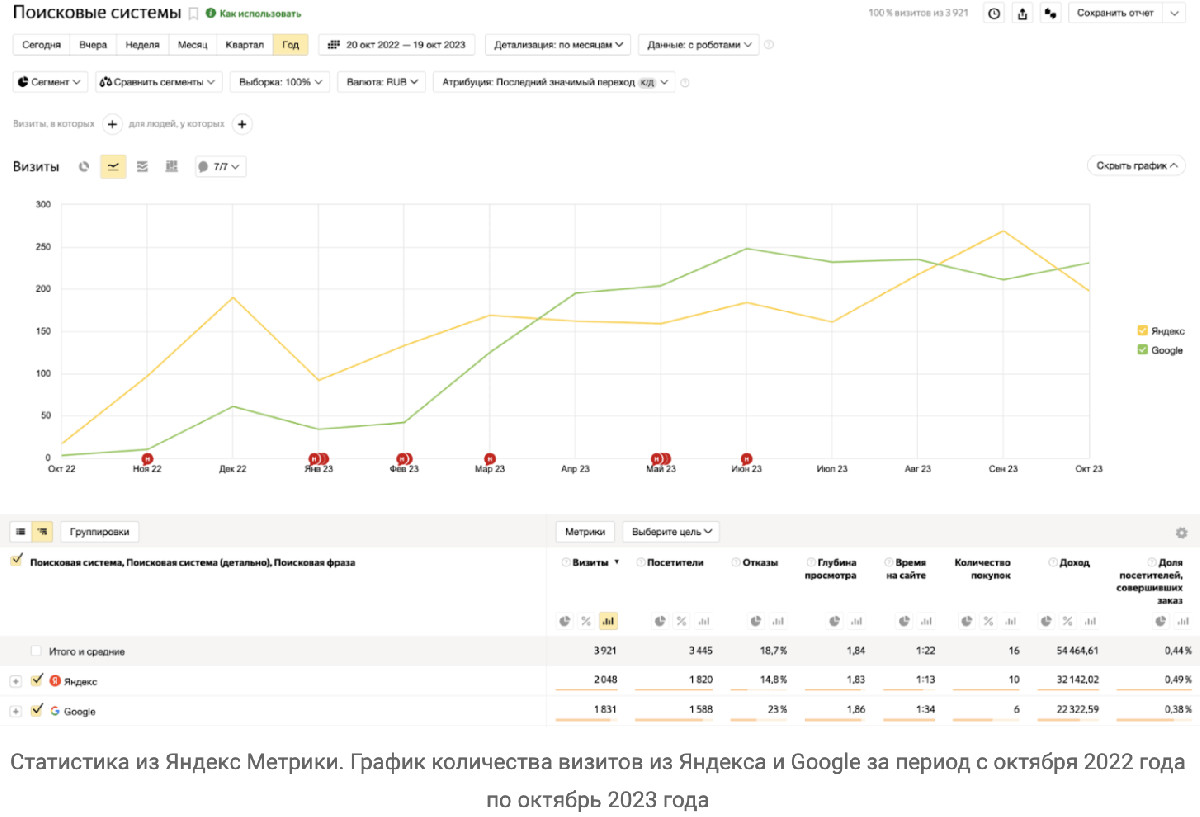Uncheck the Яндекс row checkbox
The width and height of the screenshot is (1200, 817).
[37, 680]
